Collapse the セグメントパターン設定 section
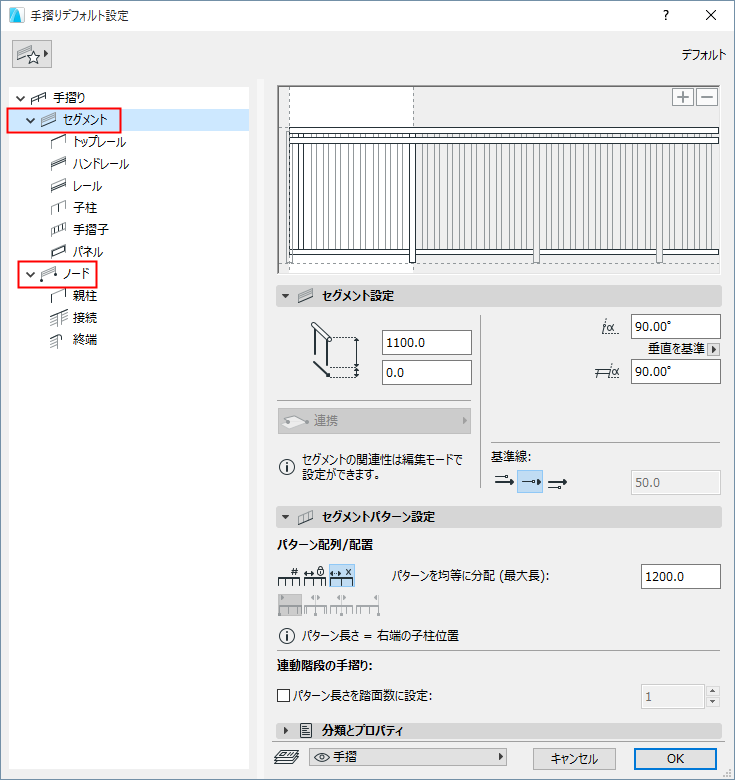The height and width of the screenshot is (780, 735). click(285, 517)
